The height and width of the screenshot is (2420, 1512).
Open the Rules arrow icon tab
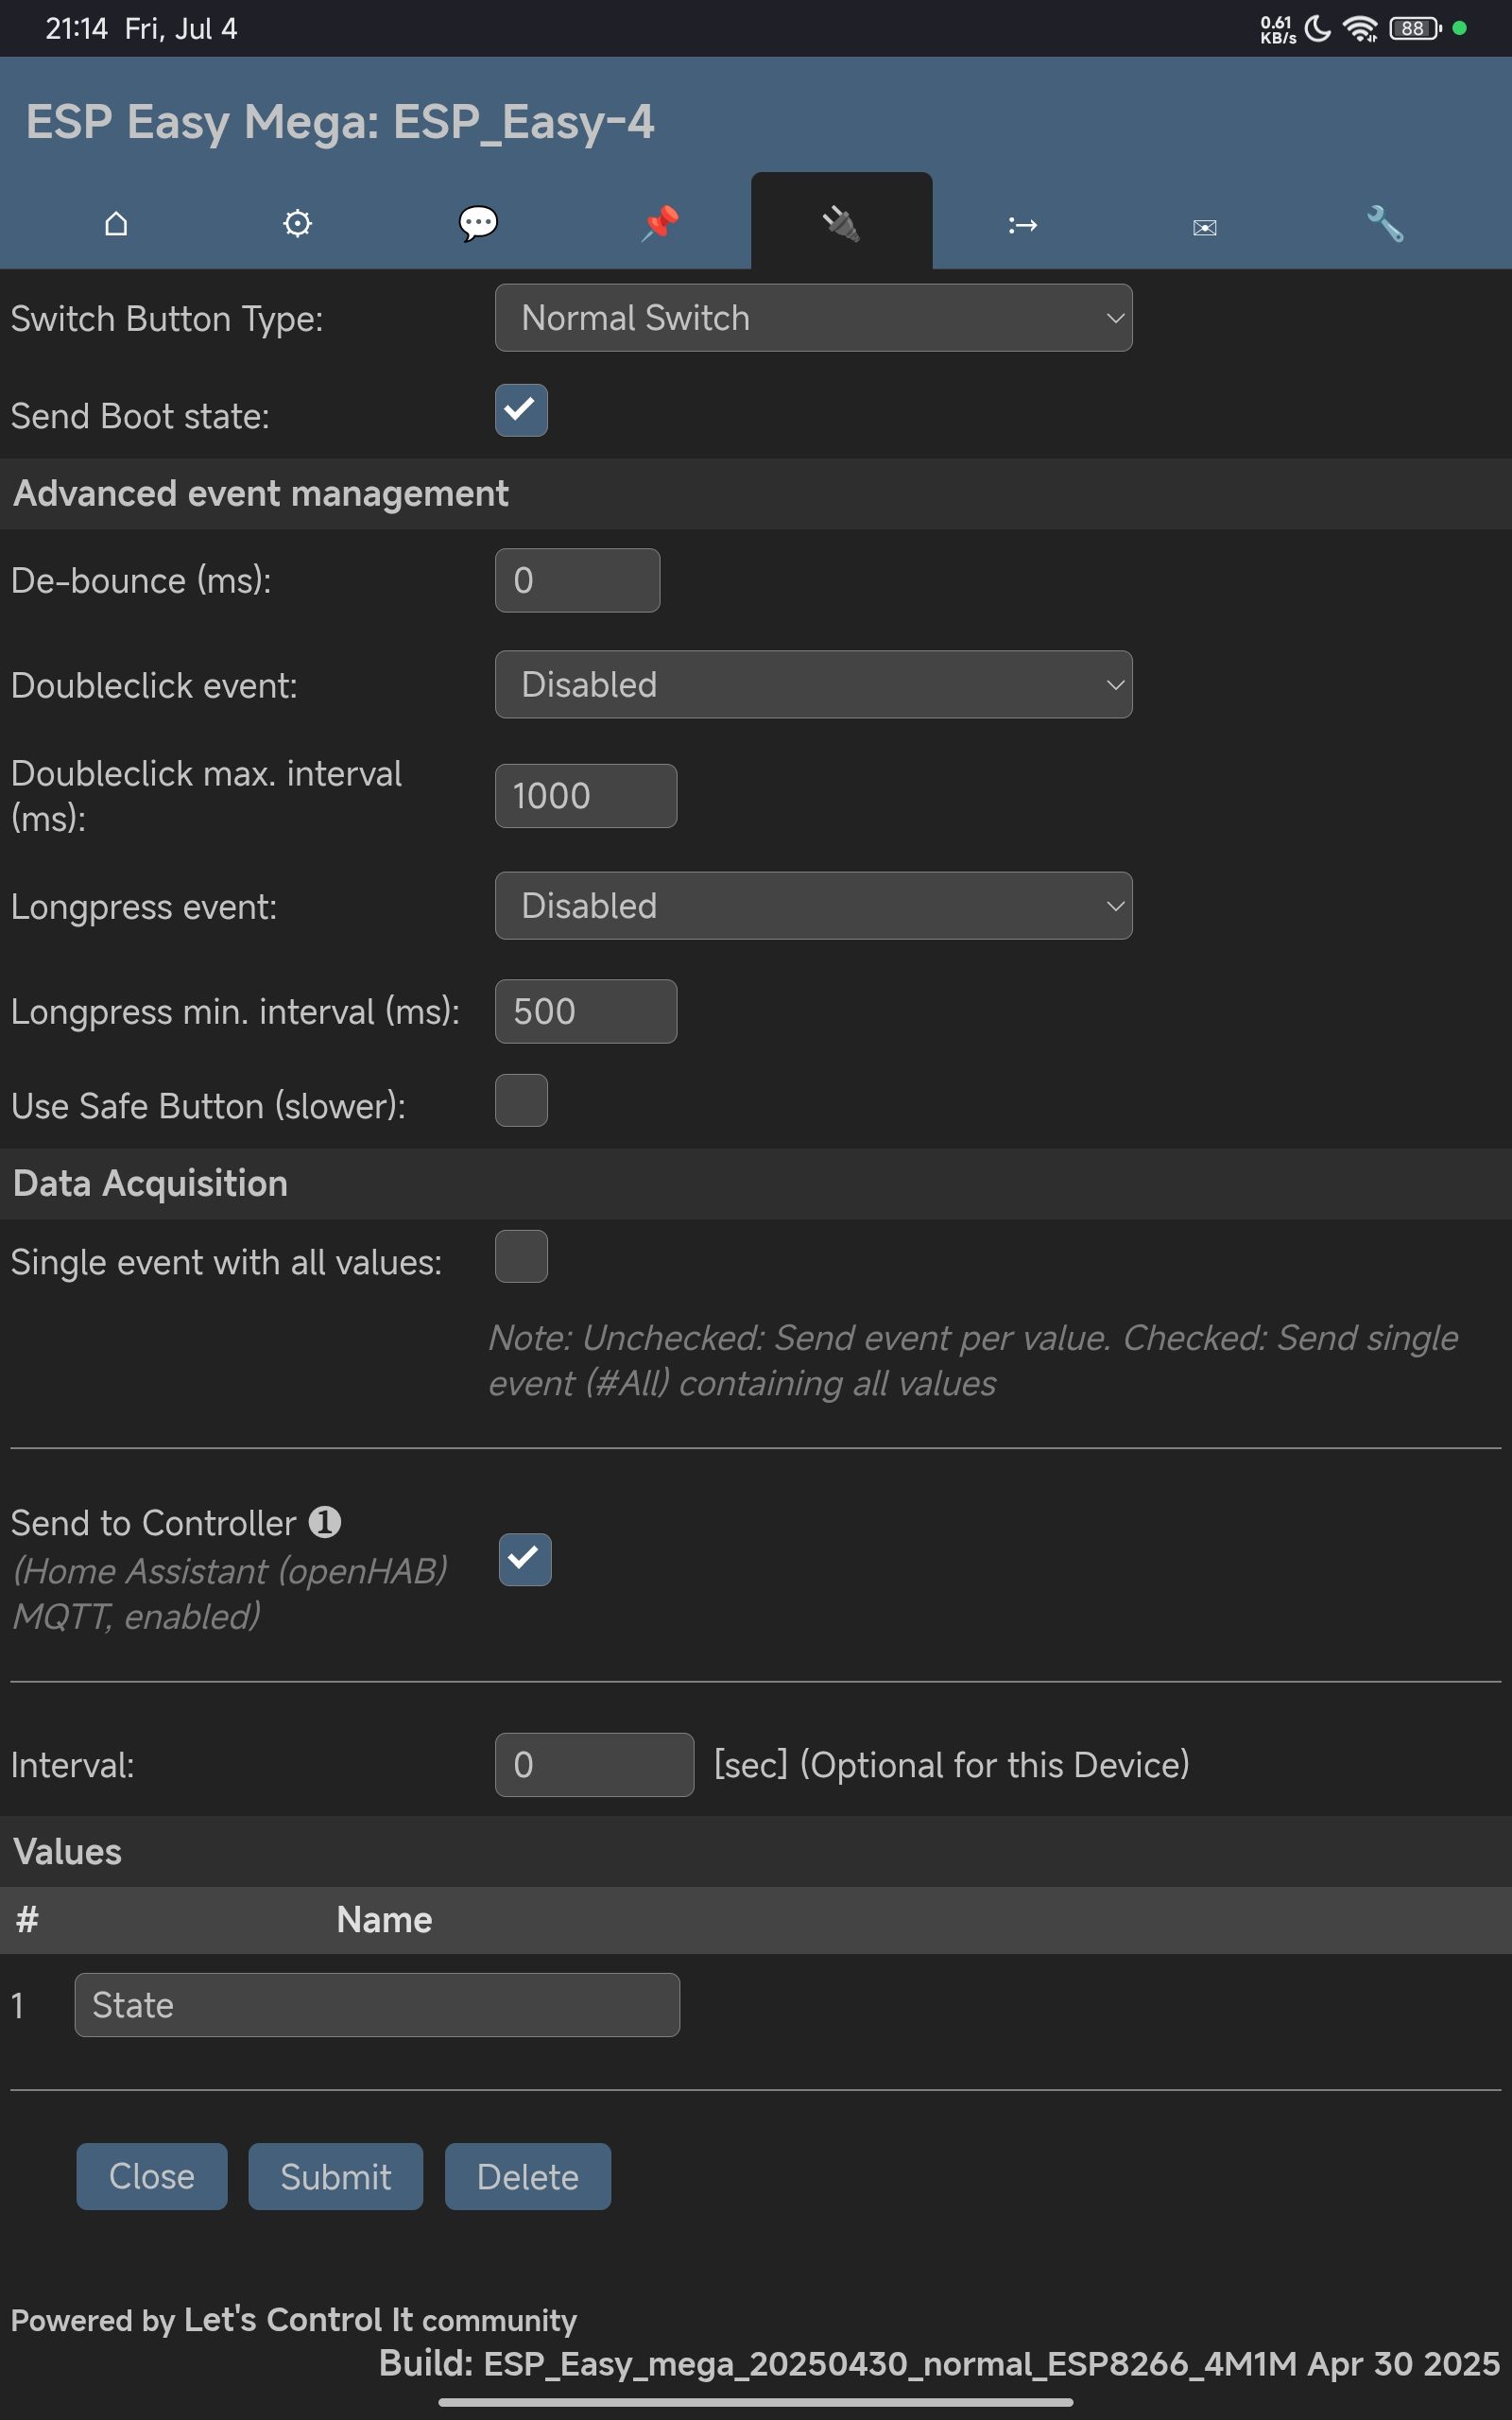(x=1022, y=225)
